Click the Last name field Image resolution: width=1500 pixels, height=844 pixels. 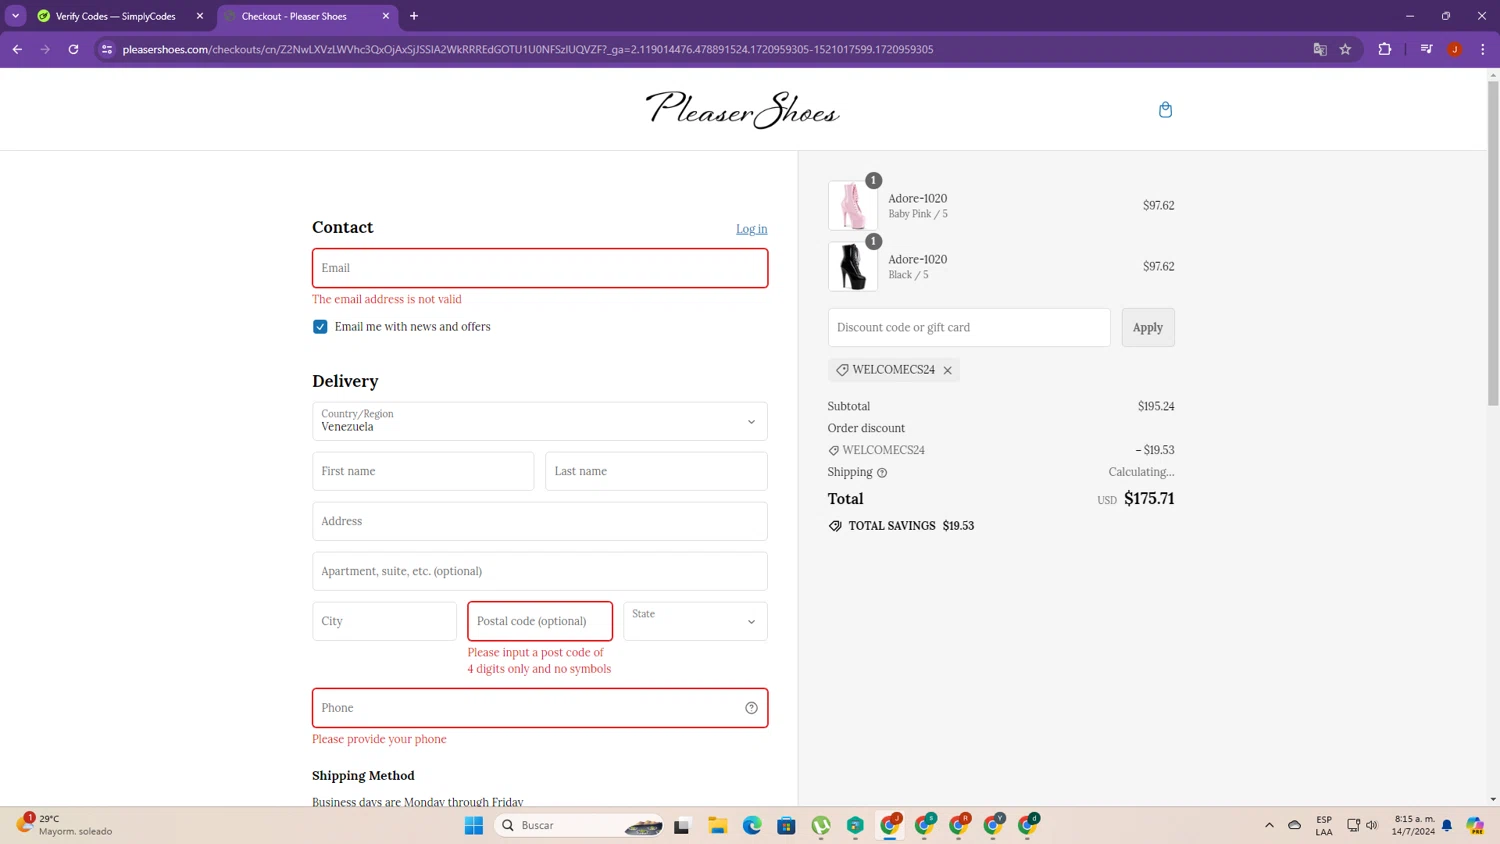(656, 471)
